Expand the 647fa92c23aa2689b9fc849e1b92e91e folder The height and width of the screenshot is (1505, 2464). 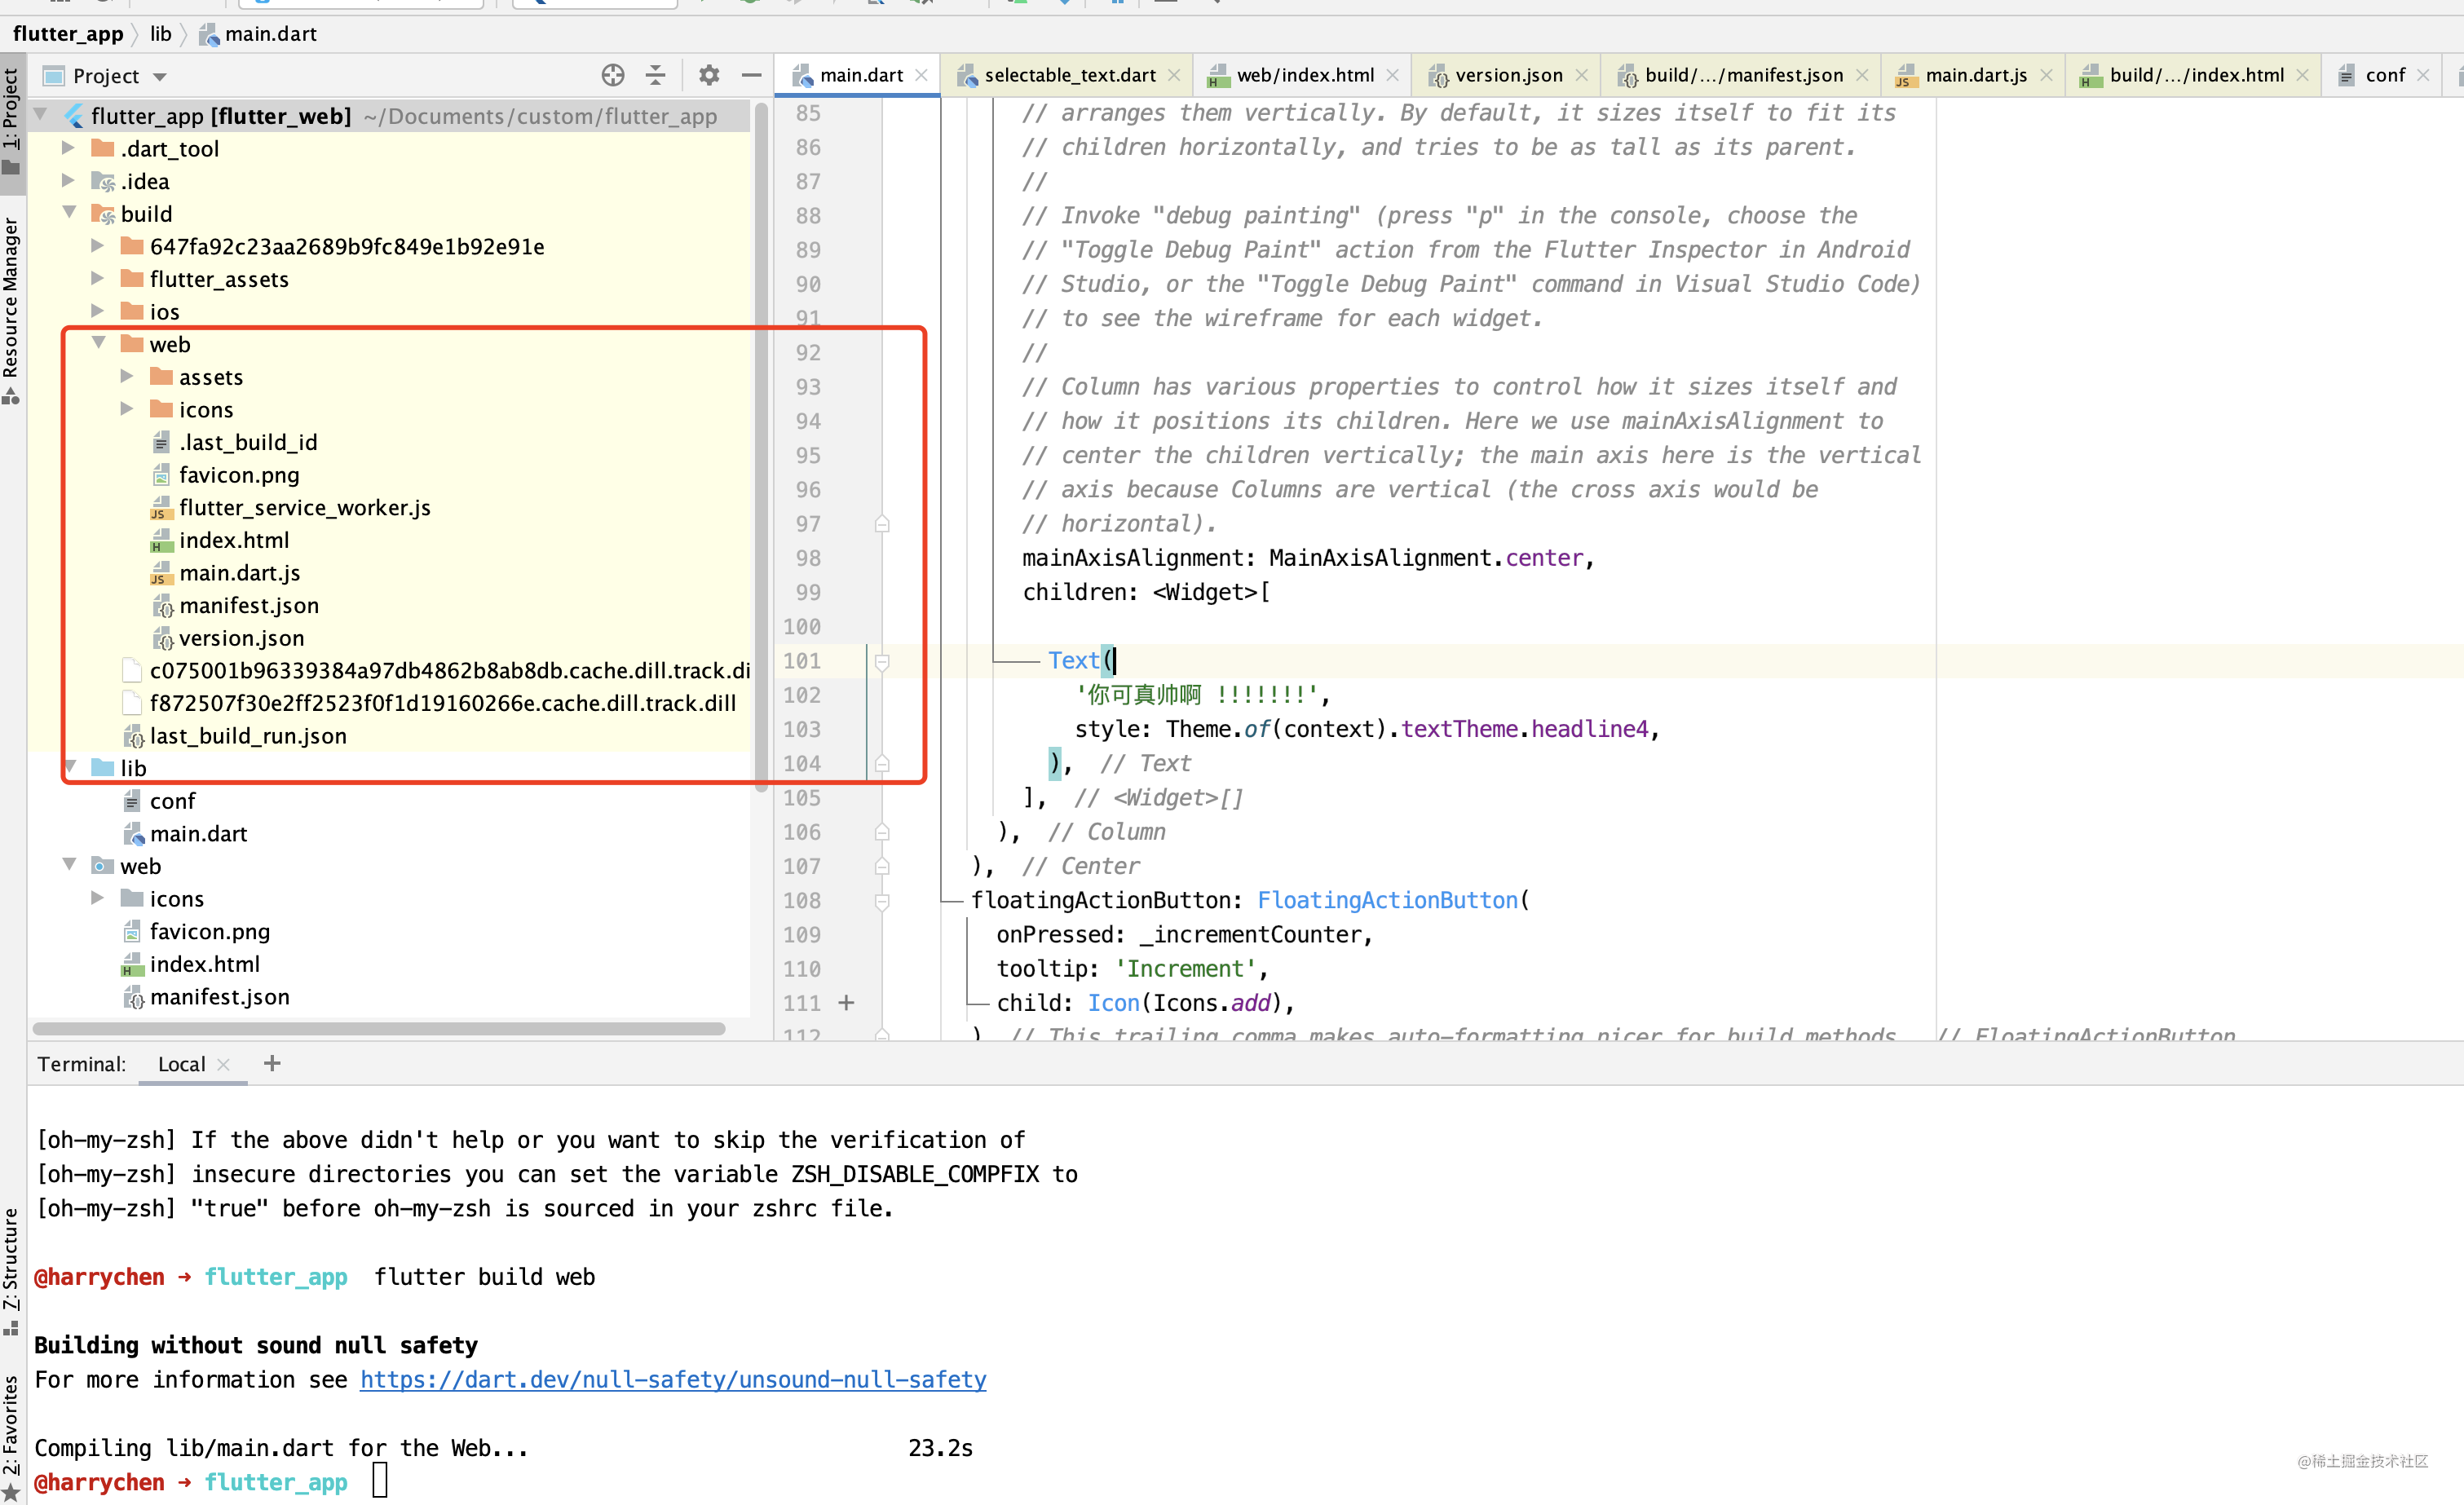click(x=97, y=246)
